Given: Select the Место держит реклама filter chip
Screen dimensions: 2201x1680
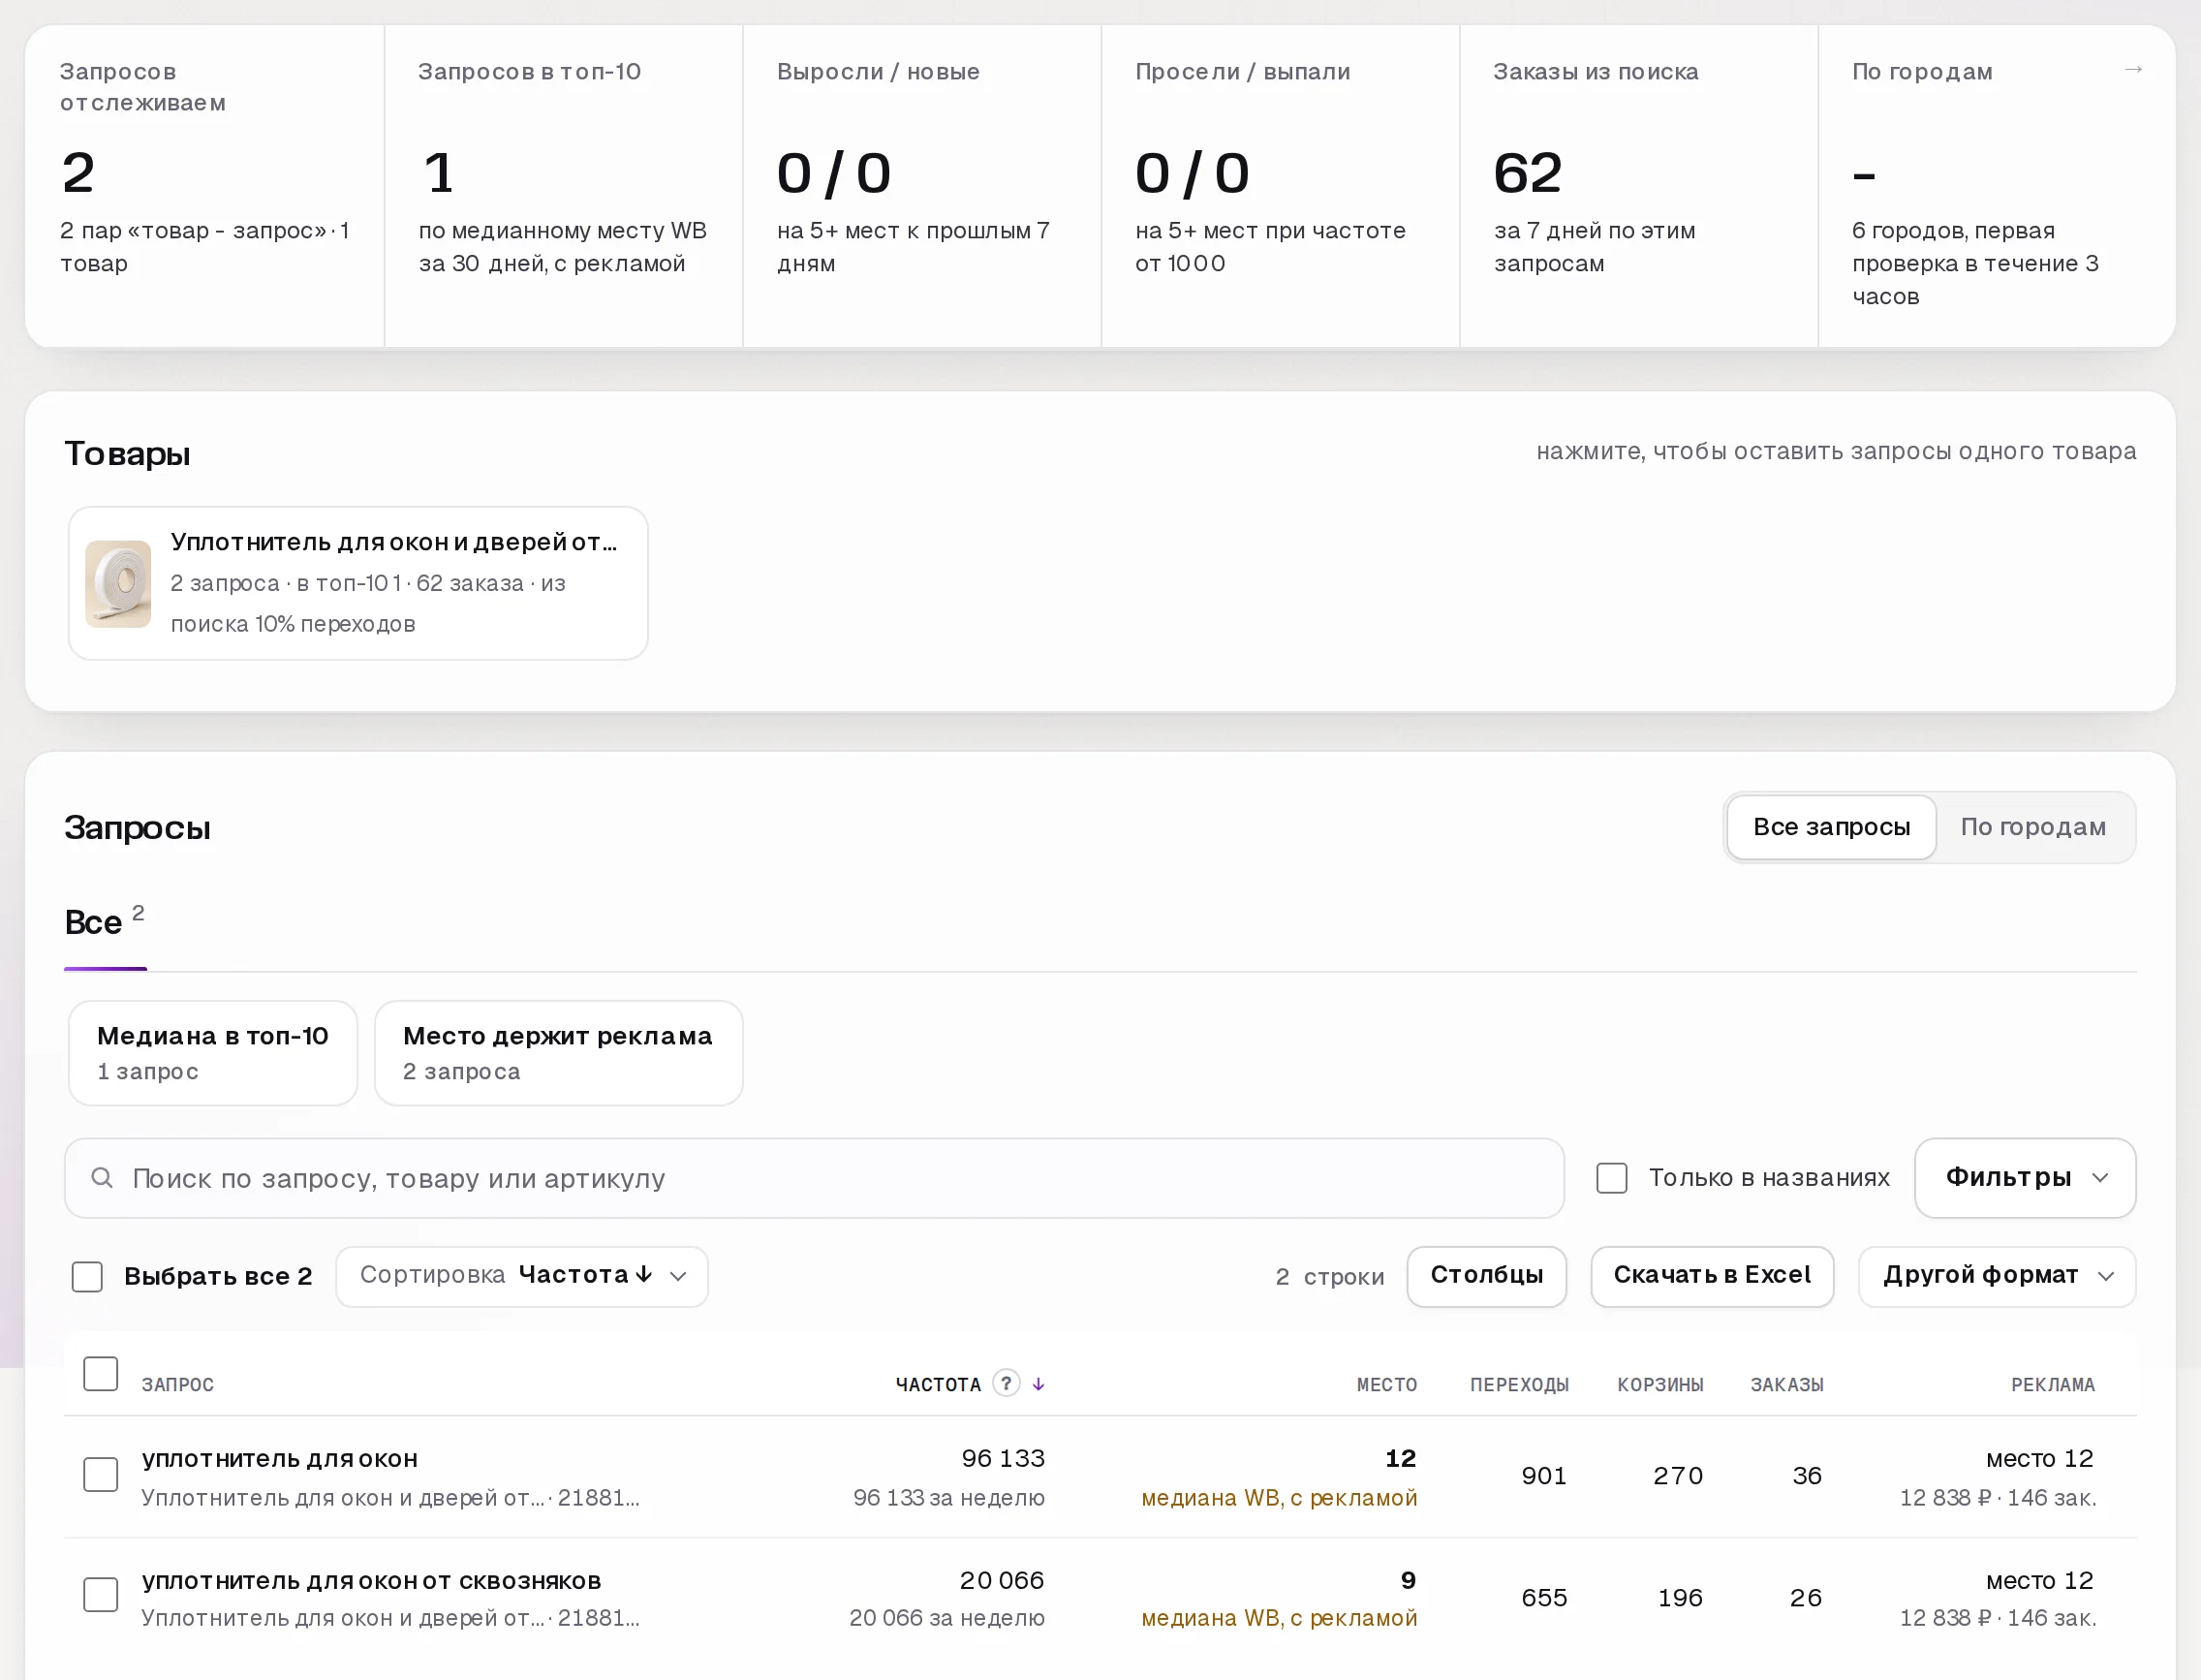Looking at the screenshot, I should coord(558,1053).
